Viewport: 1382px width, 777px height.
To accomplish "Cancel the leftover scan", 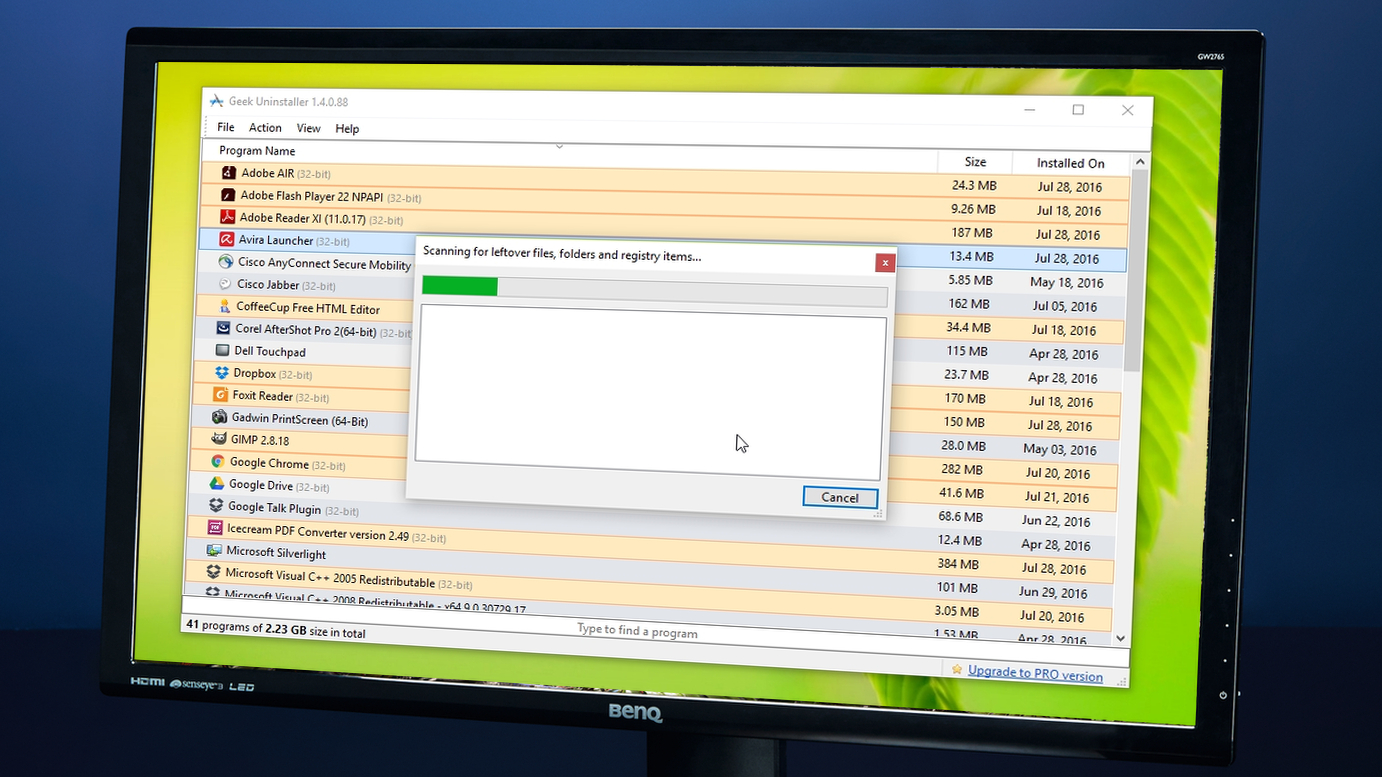I will (840, 497).
